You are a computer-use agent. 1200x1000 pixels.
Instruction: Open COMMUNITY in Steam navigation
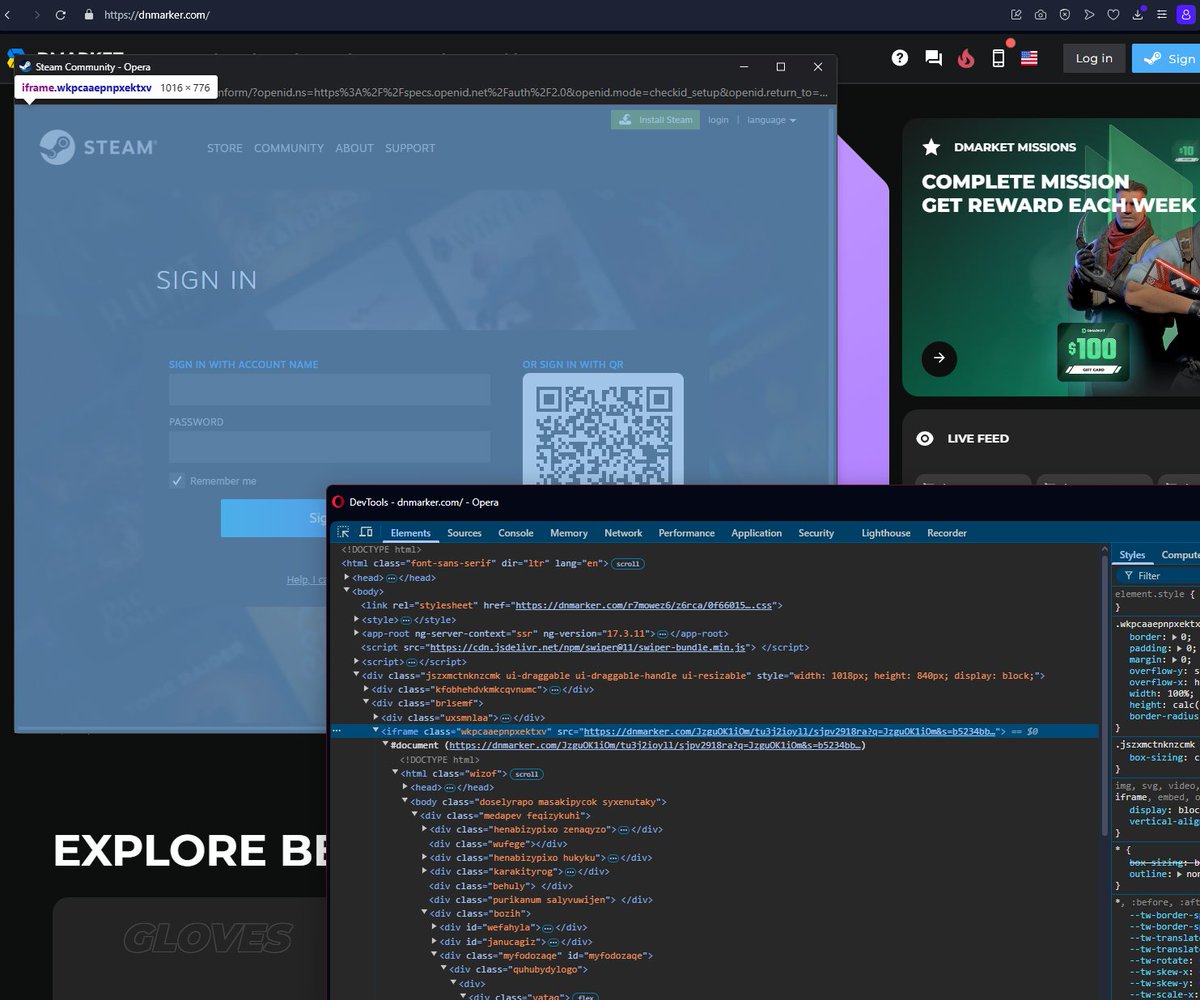pyautogui.click(x=289, y=148)
